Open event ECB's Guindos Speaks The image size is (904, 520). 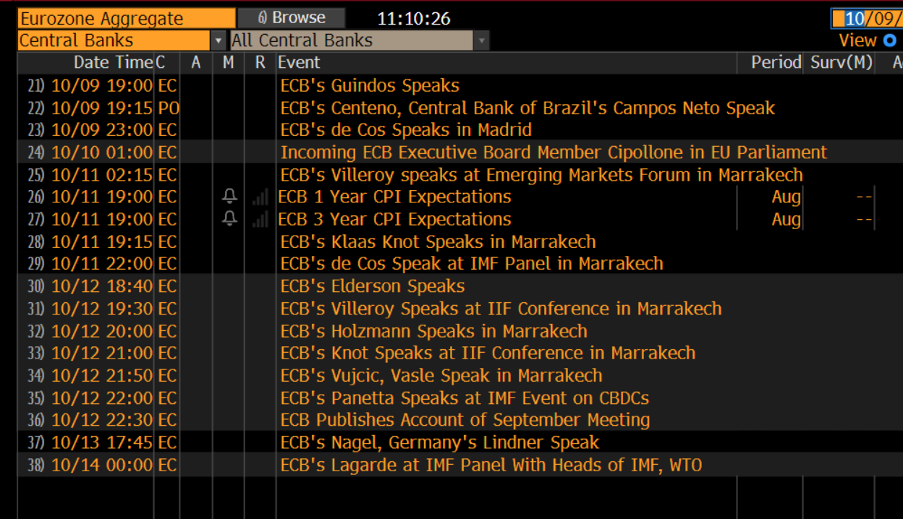click(370, 86)
